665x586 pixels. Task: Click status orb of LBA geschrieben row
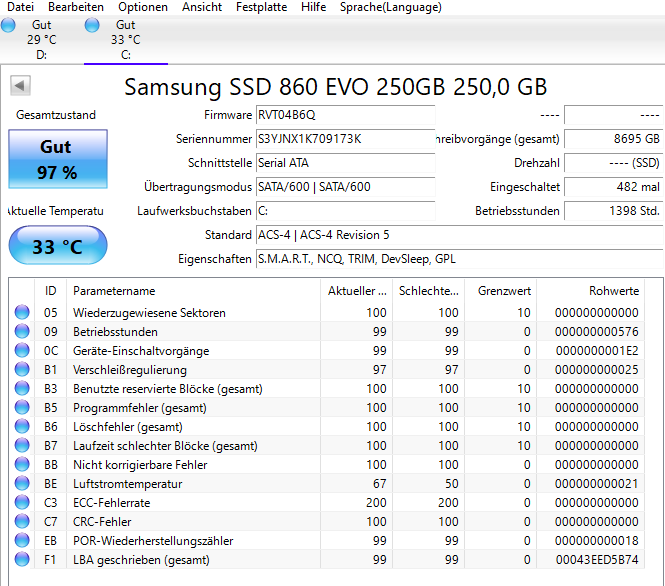[x=22, y=559]
